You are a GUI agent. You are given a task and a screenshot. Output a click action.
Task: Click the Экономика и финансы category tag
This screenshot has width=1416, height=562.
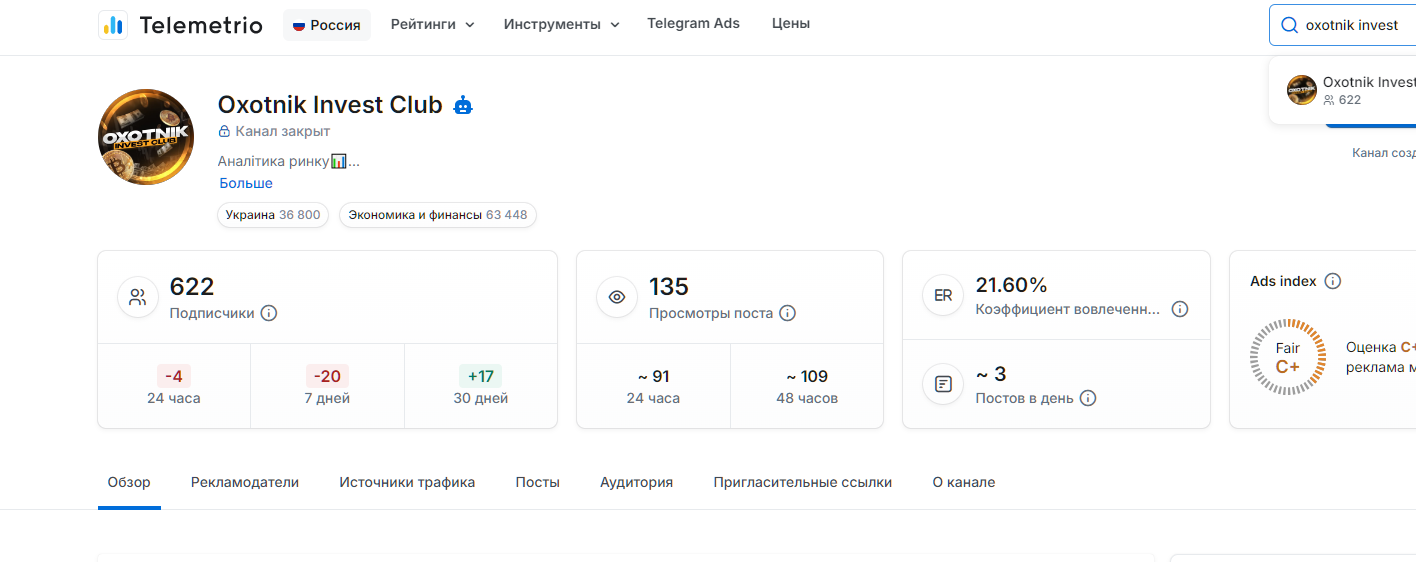[438, 215]
